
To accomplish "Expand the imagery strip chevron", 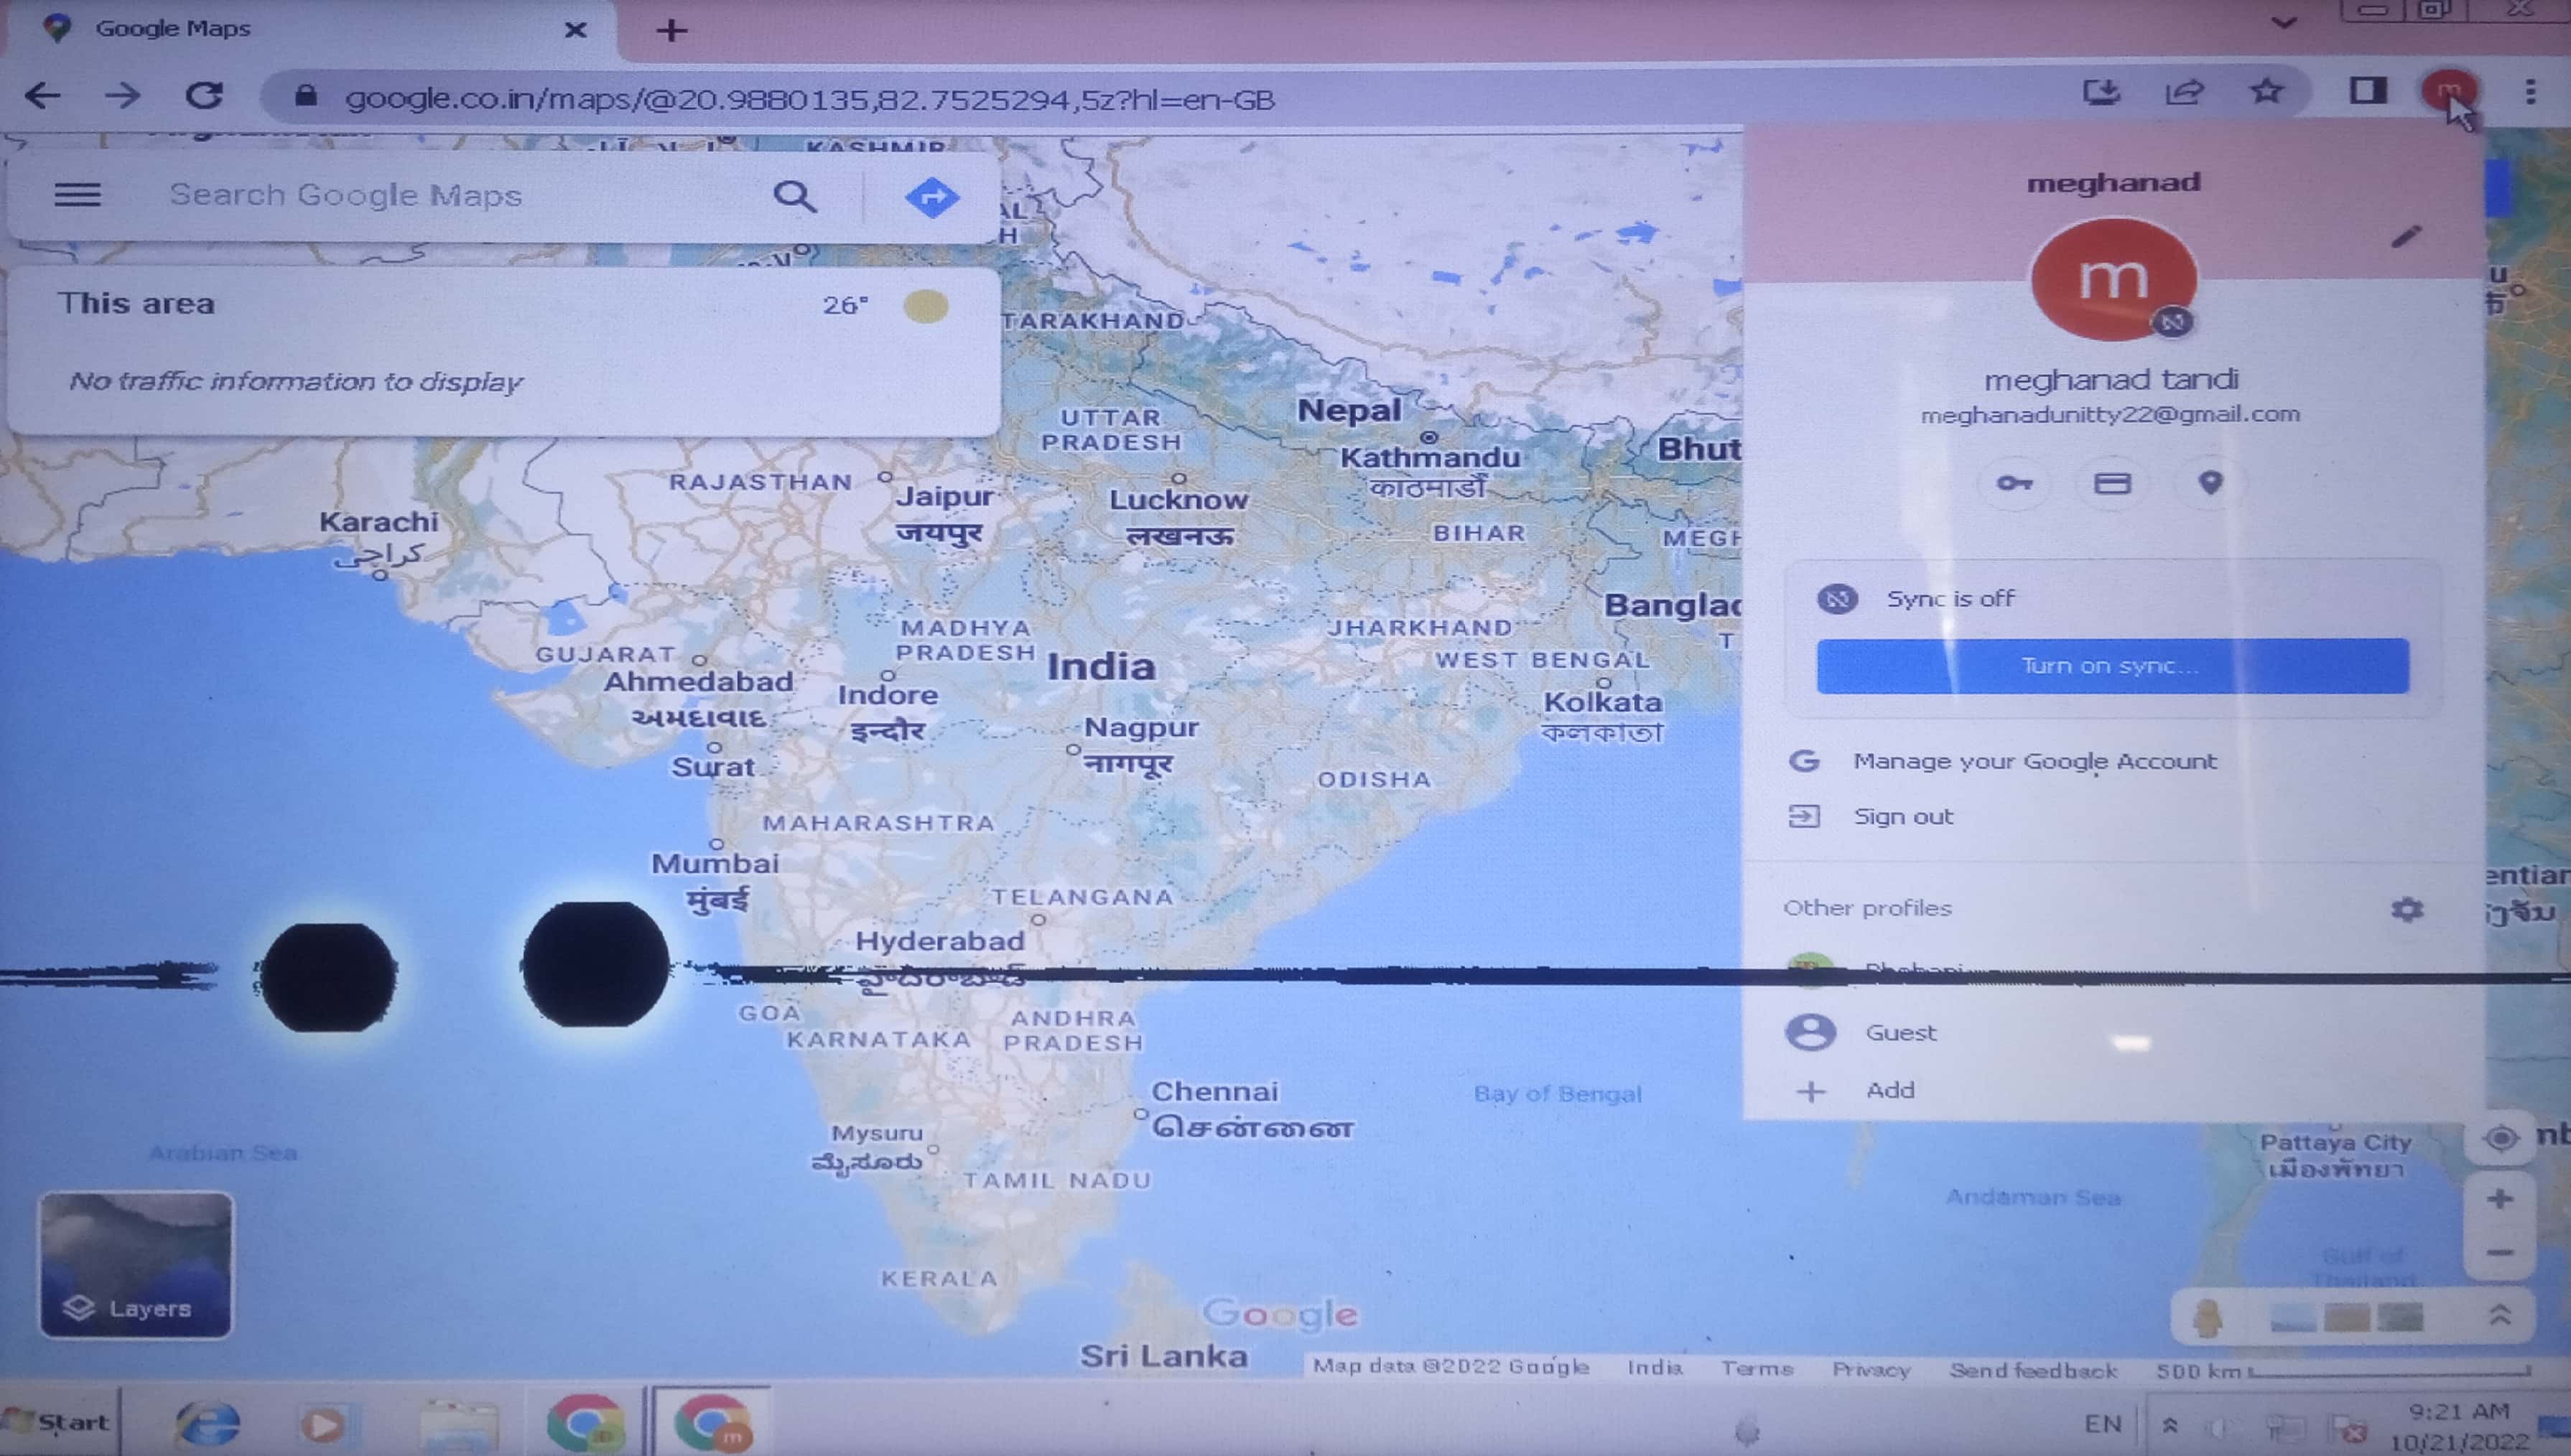I will [x=2499, y=1315].
